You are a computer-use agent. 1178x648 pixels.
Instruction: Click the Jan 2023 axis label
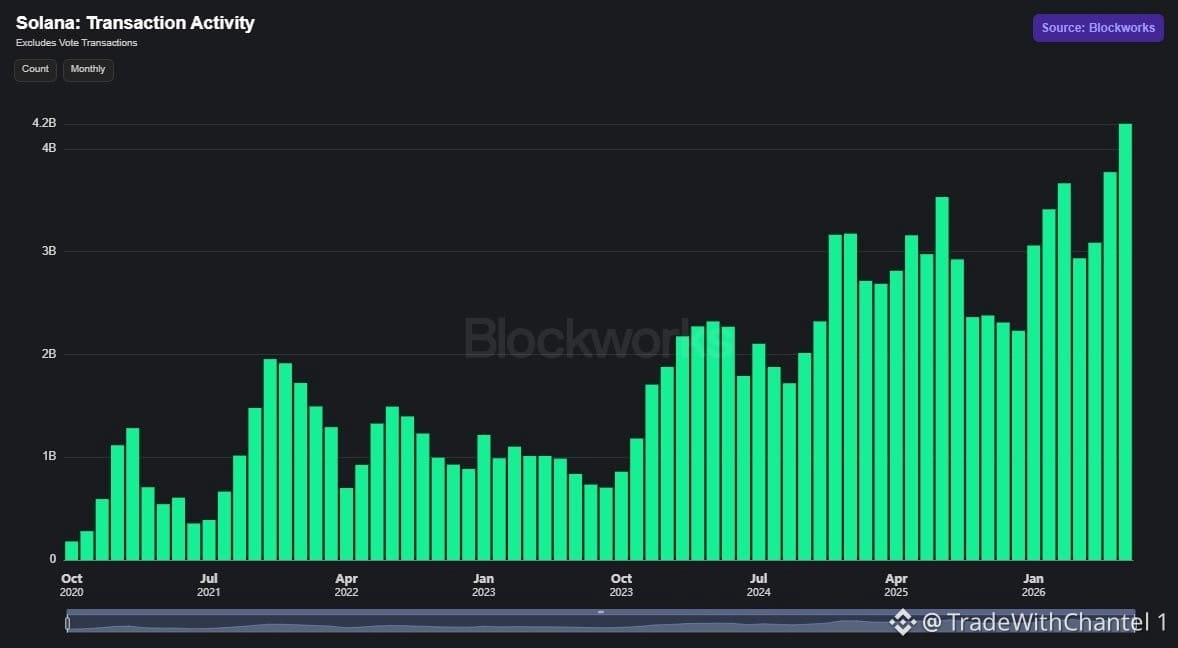coord(483,585)
